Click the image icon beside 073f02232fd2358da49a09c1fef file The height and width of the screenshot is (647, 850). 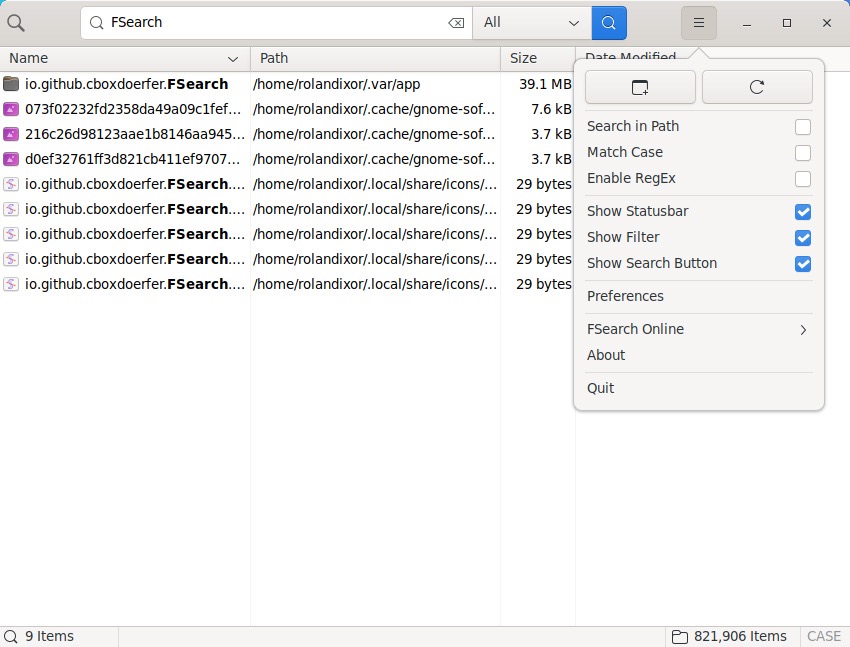(x=10, y=109)
